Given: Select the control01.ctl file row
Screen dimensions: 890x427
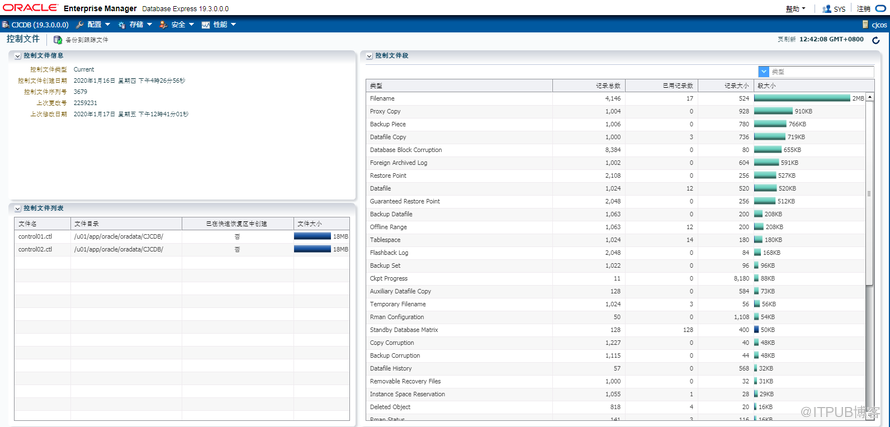Looking at the screenshot, I should tap(182, 236).
